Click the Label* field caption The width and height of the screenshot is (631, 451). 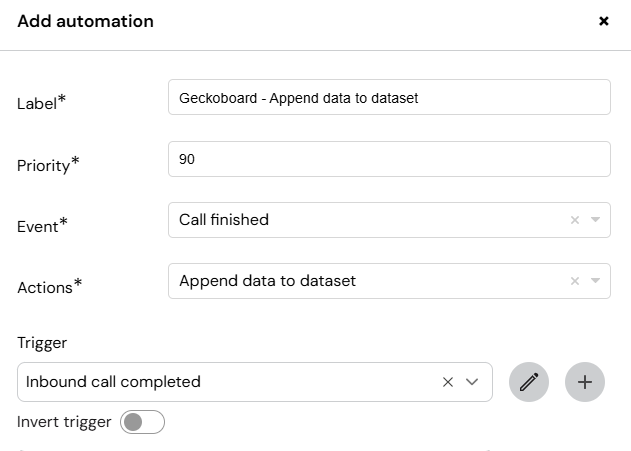pos(41,103)
